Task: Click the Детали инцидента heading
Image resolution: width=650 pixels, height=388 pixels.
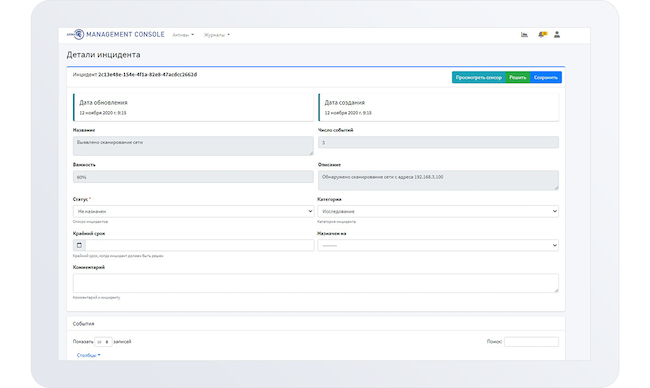Action: point(103,55)
